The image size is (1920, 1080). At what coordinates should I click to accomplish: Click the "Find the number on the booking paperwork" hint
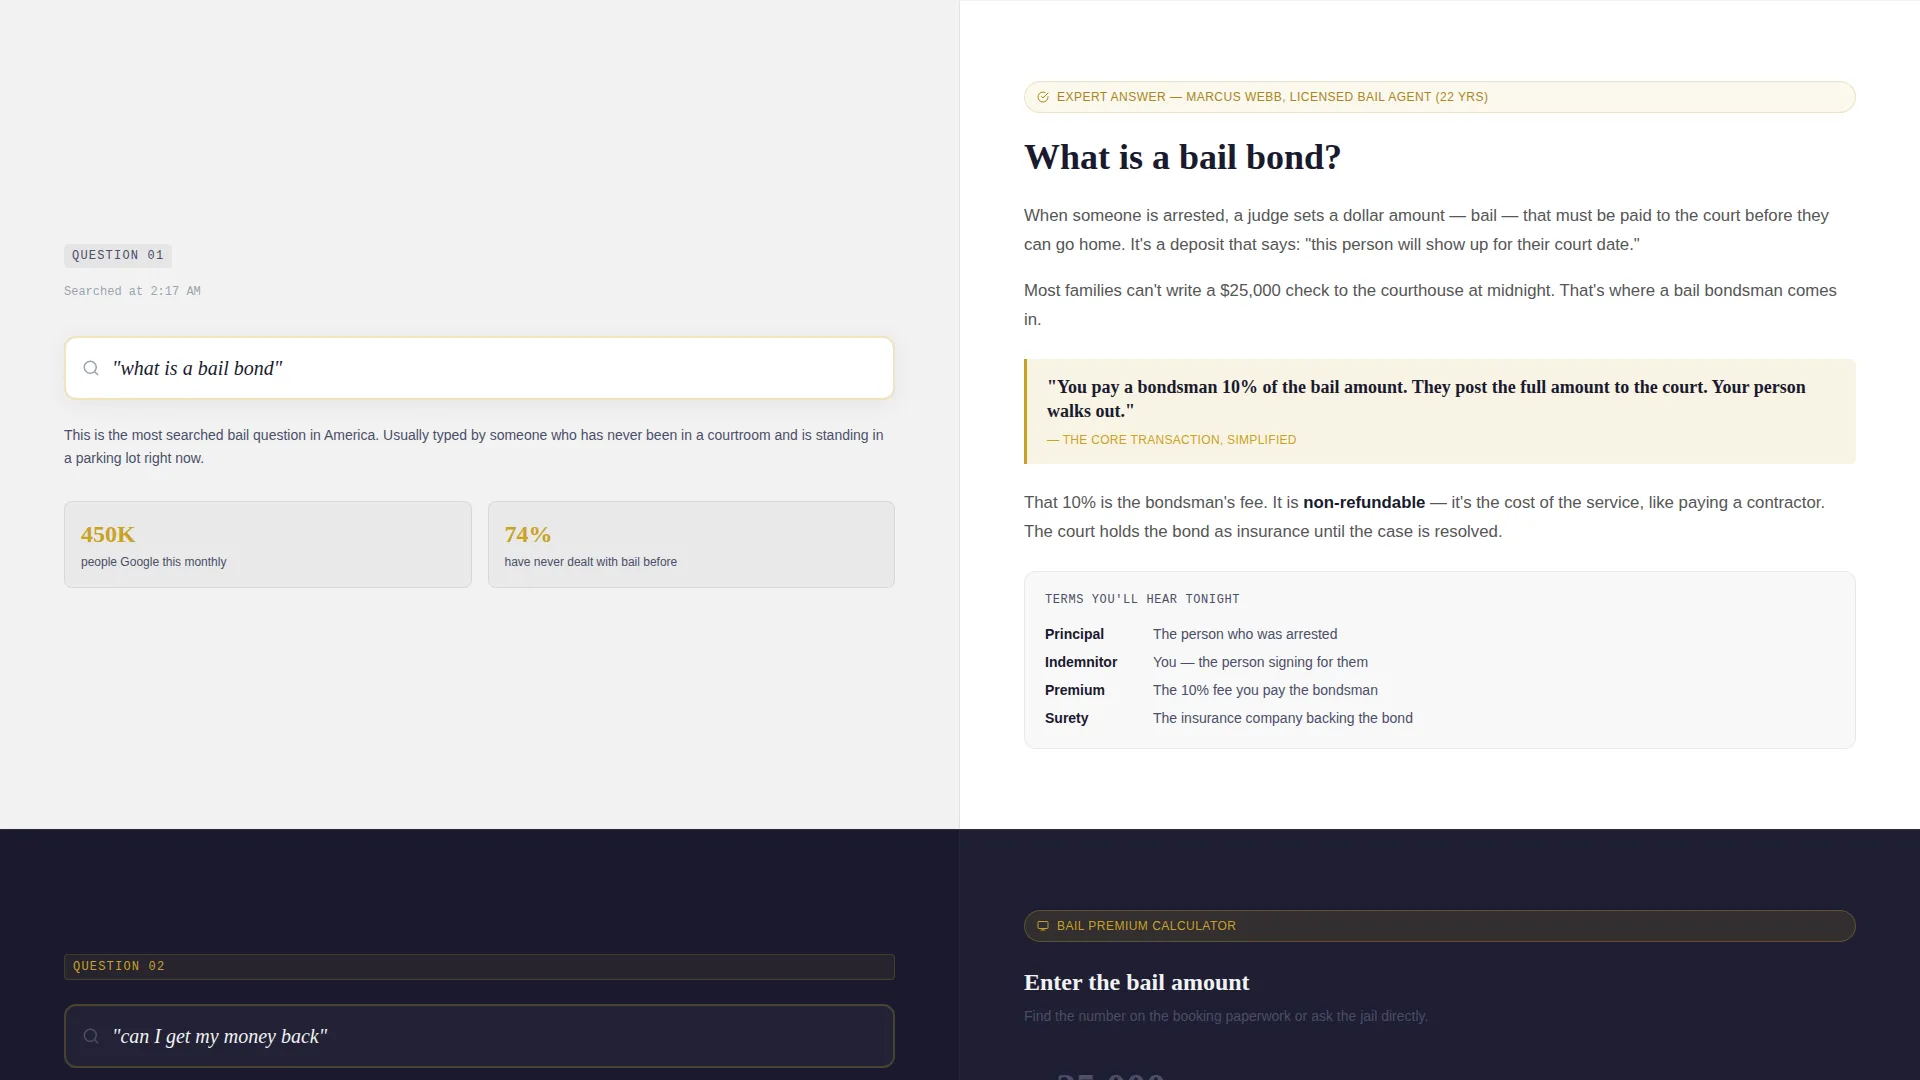click(1225, 1016)
